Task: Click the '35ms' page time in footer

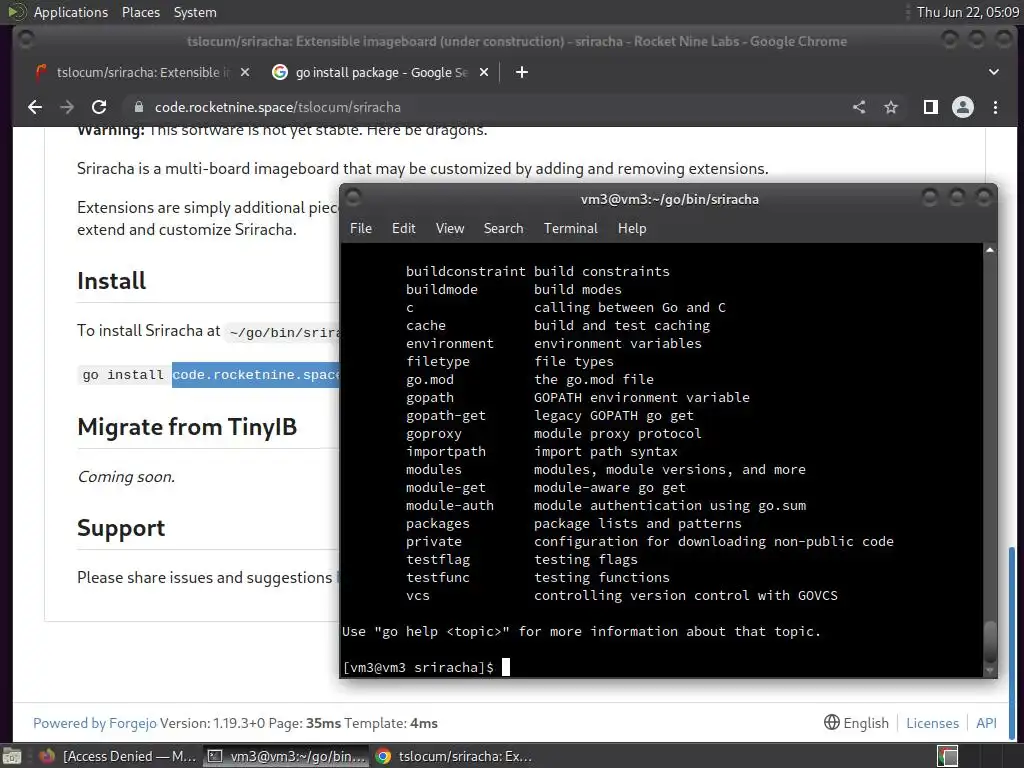Action: click(x=323, y=723)
